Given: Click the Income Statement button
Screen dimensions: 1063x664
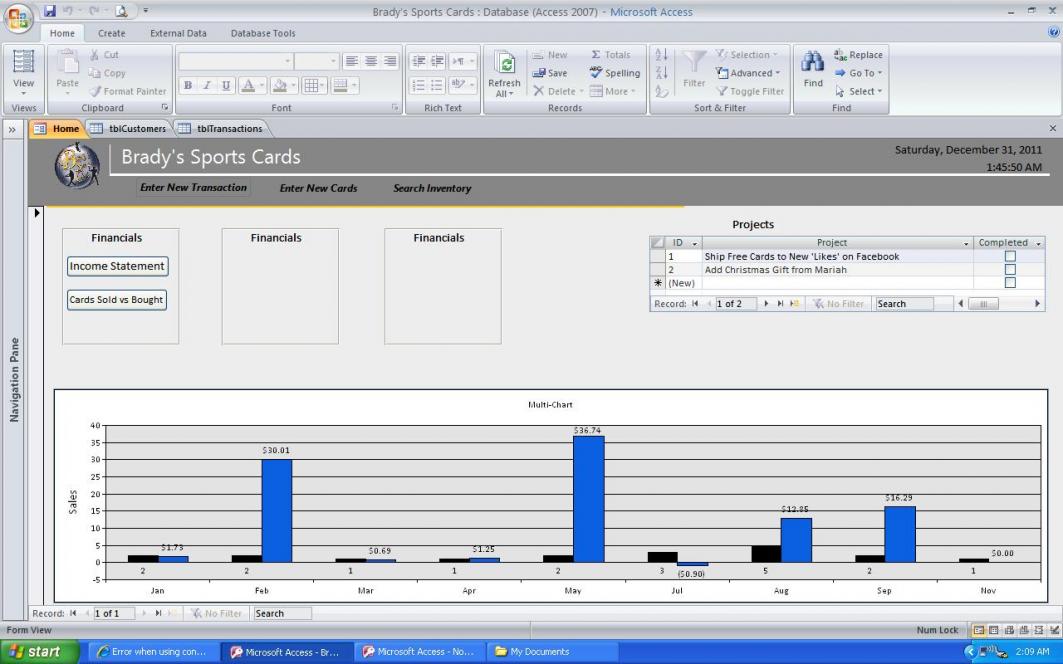Looking at the screenshot, I should 117,266.
